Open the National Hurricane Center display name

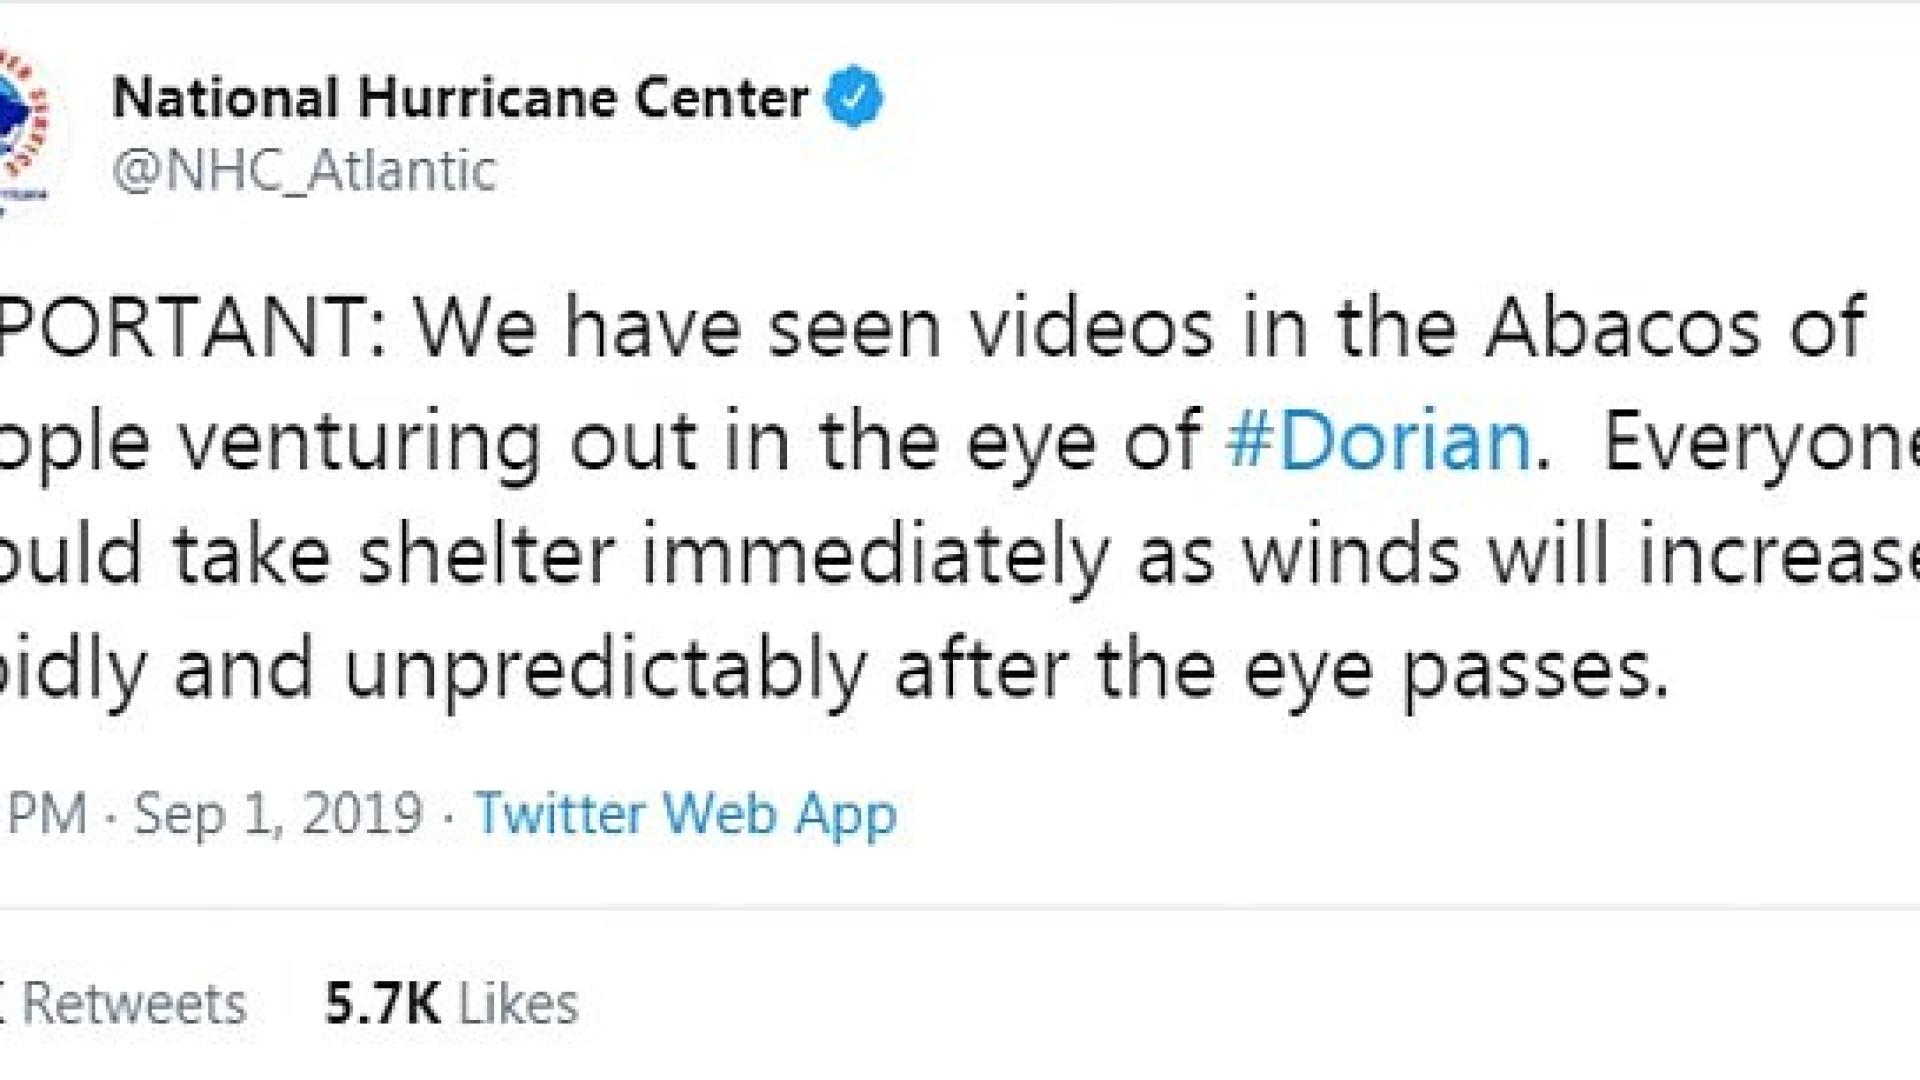[460, 98]
